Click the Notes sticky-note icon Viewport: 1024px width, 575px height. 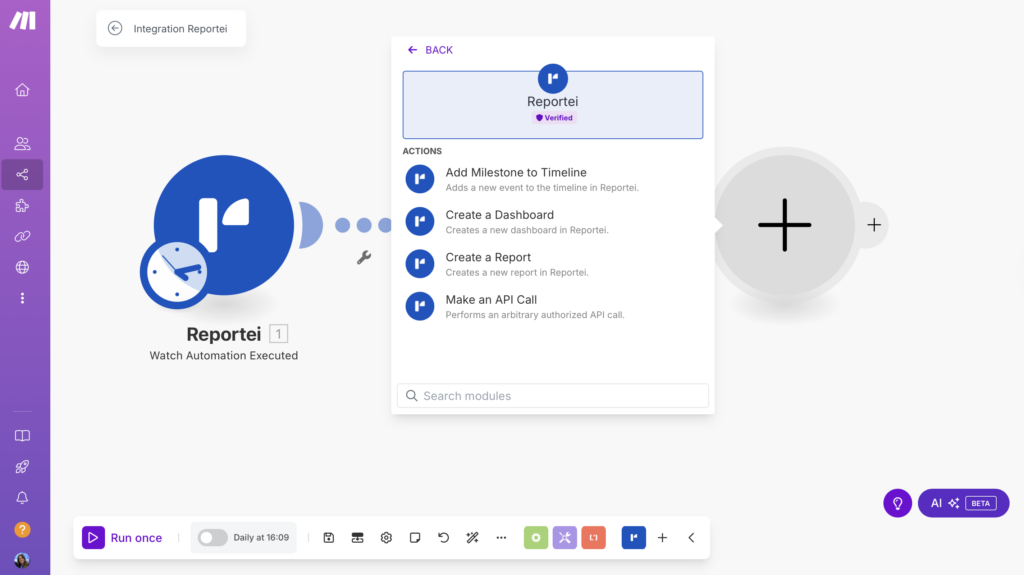tap(415, 538)
